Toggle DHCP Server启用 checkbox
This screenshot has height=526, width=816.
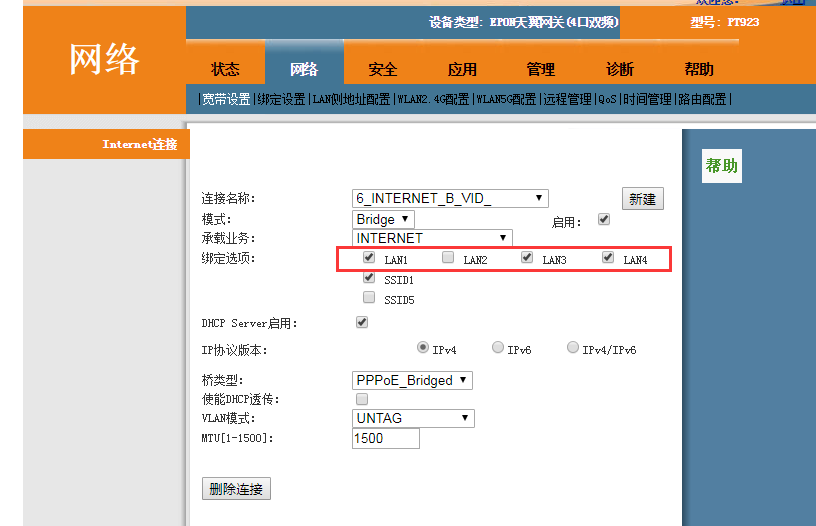click(362, 322)
